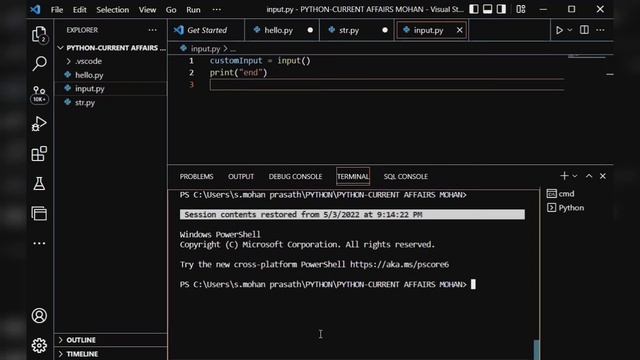Open input.py in the explorer tree
Viewport: 640px width, 360px height.
111,89
